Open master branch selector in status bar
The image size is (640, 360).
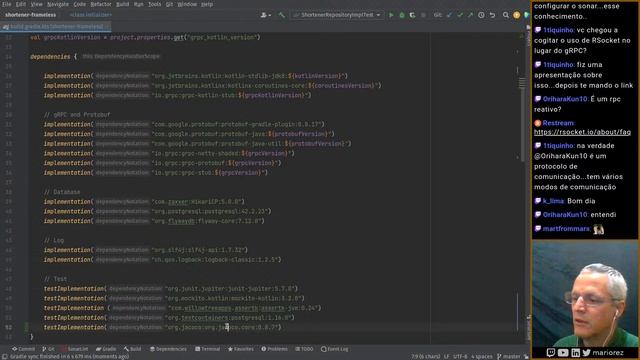[x=509, y=356]
